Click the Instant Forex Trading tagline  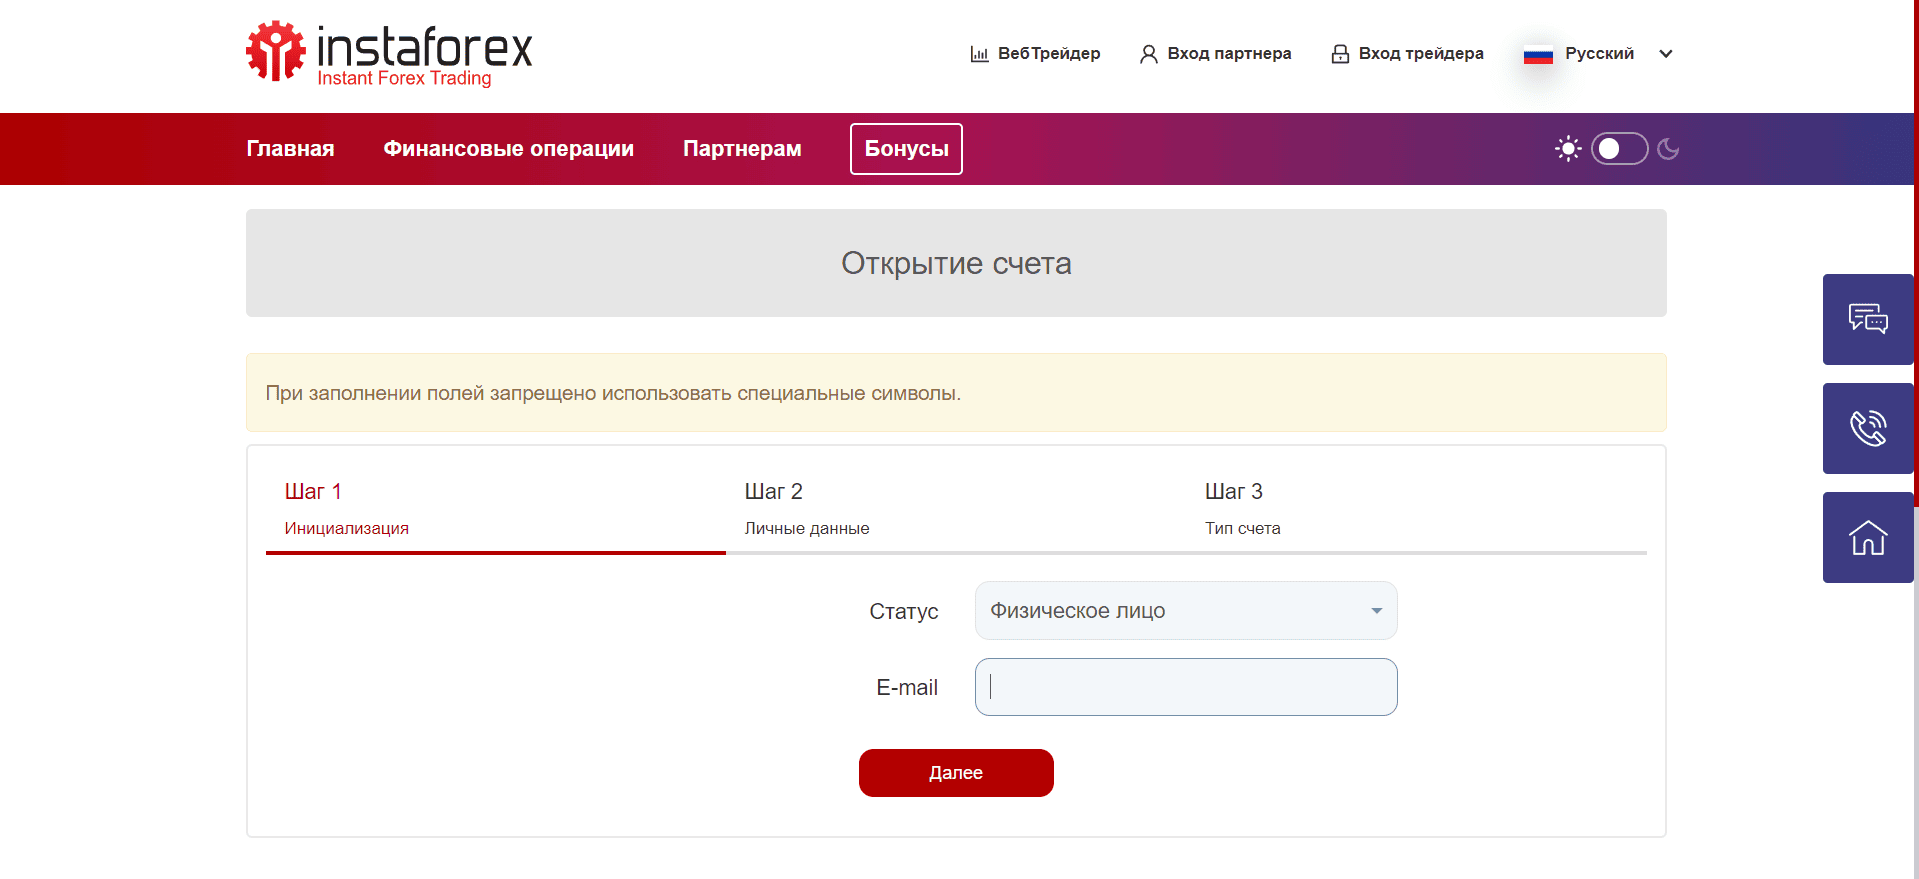404,78
